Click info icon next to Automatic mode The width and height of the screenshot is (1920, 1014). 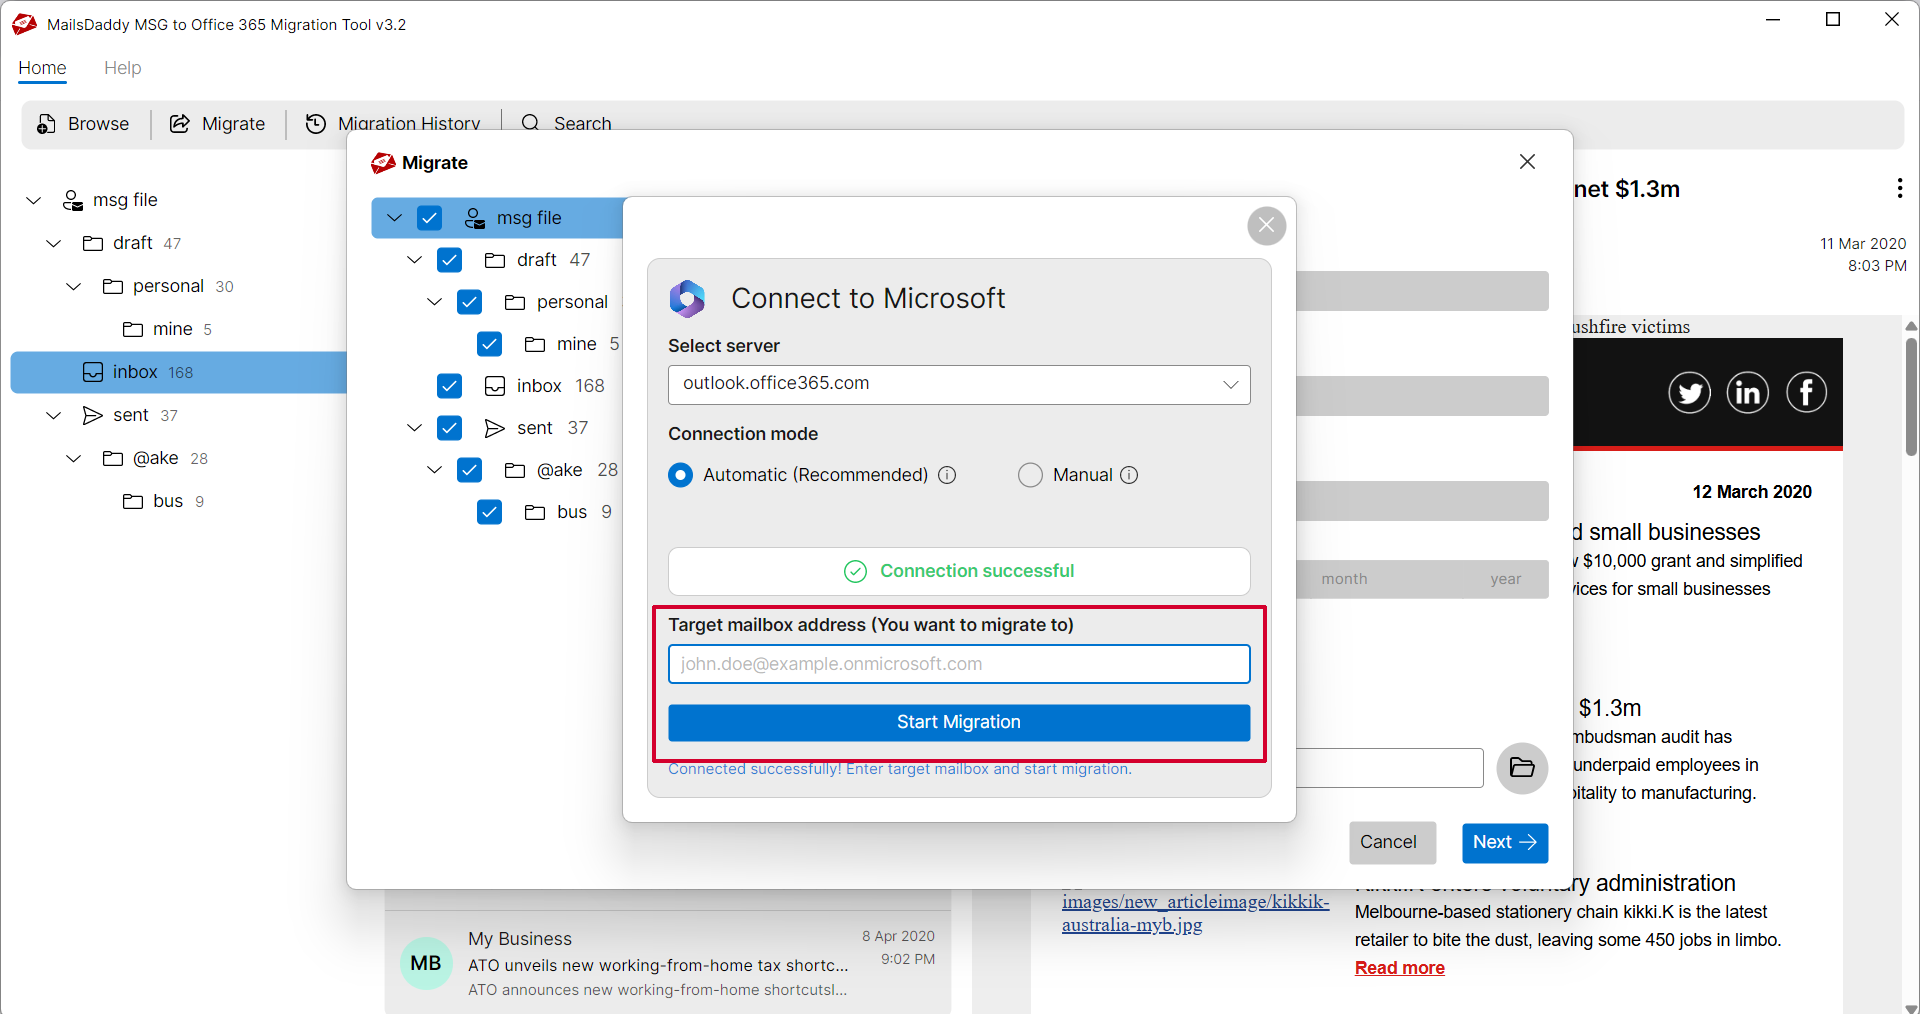tap(947, 475)
